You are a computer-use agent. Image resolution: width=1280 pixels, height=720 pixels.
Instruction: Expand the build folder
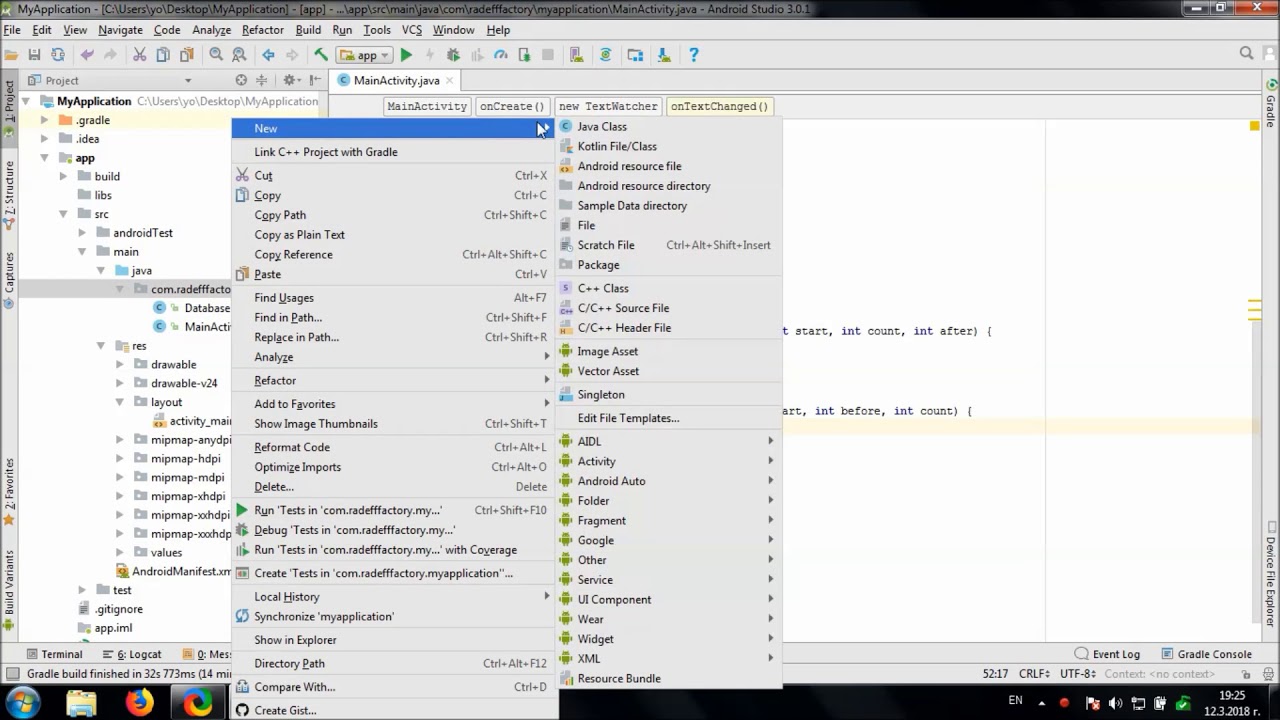click(63, 176)
